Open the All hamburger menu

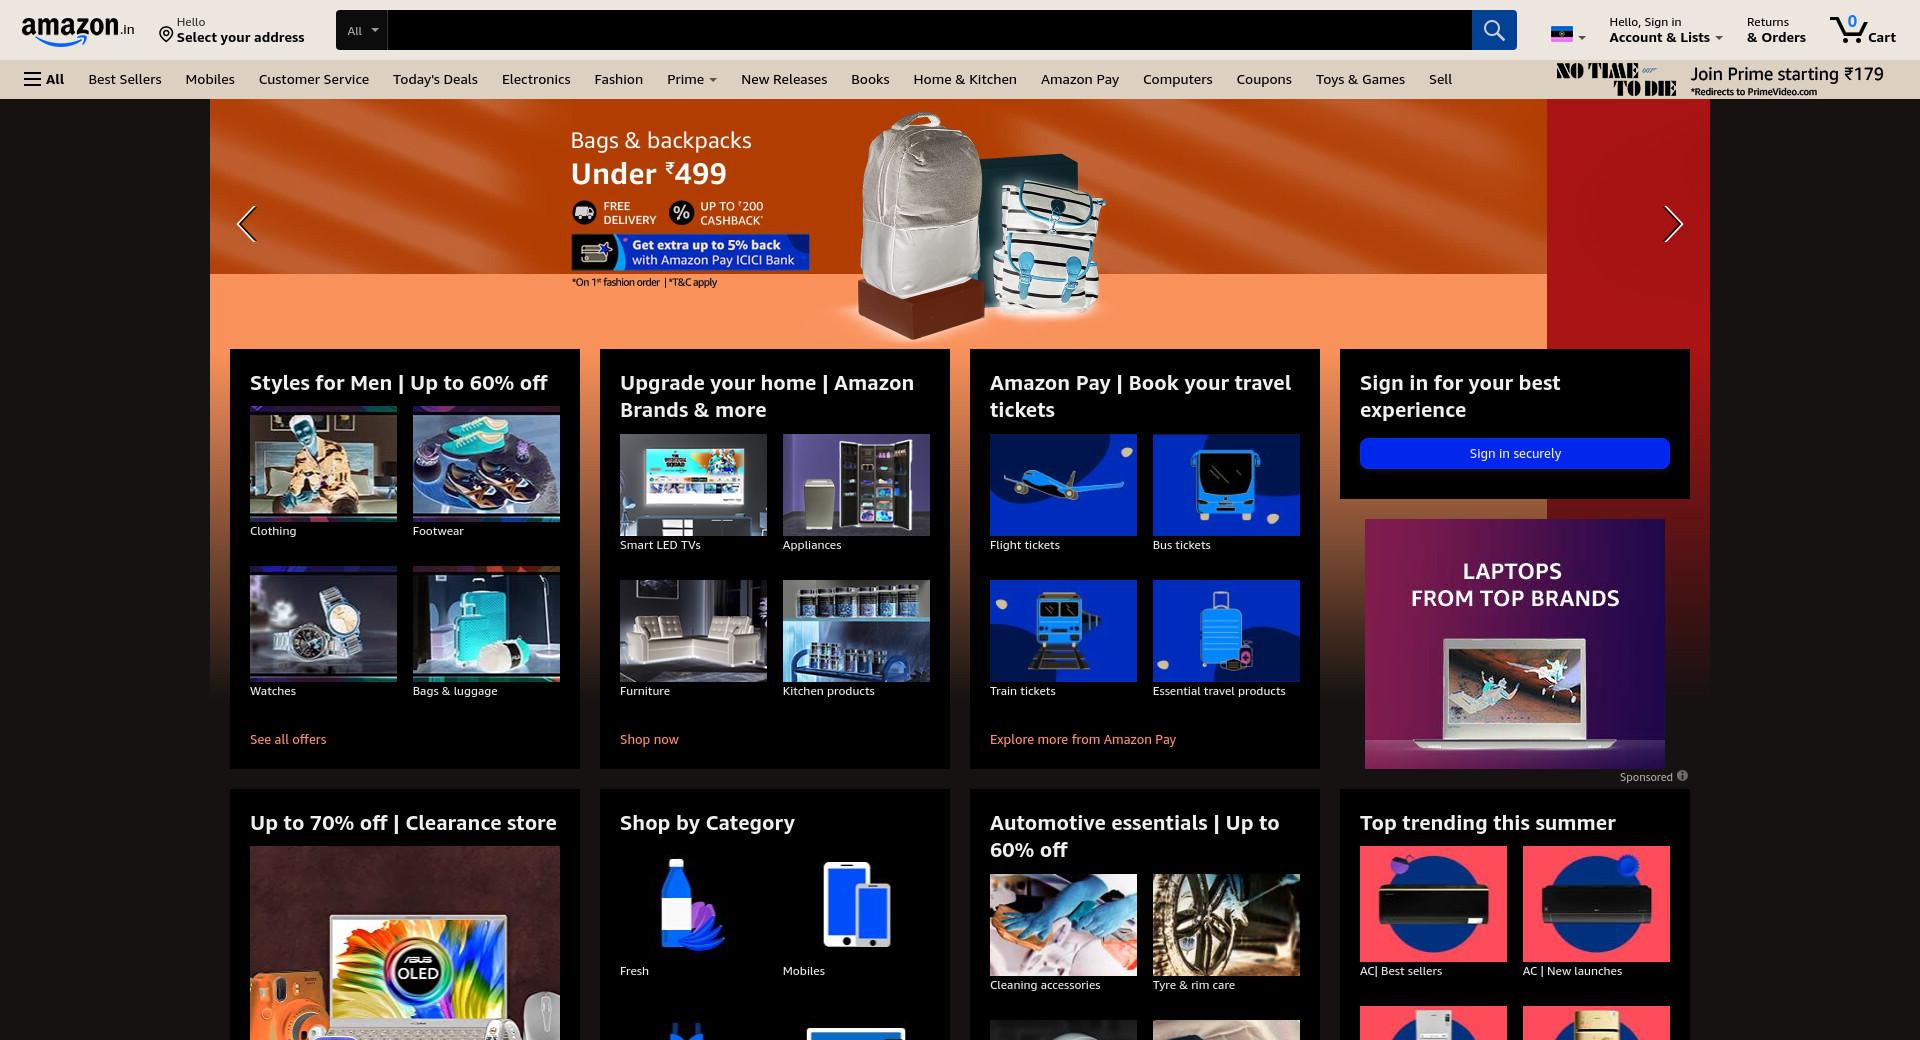click(44, 79)
